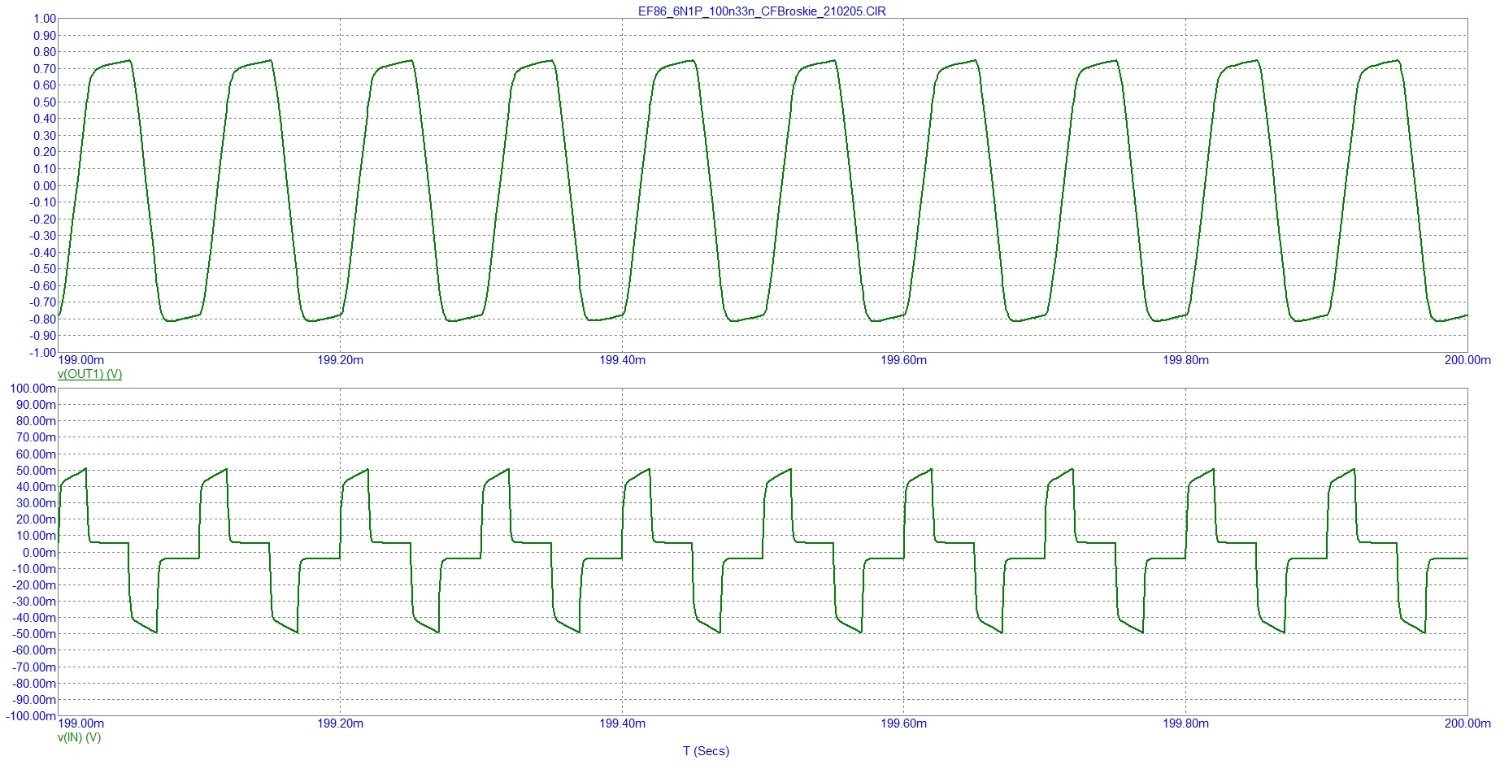Click the 0.00 tick on the v(OUT1) axis
Screen dimensions: 1500x769
44,186
